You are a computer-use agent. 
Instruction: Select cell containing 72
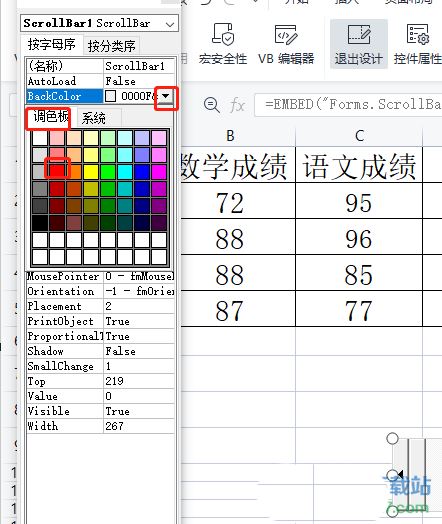(238, 202)
